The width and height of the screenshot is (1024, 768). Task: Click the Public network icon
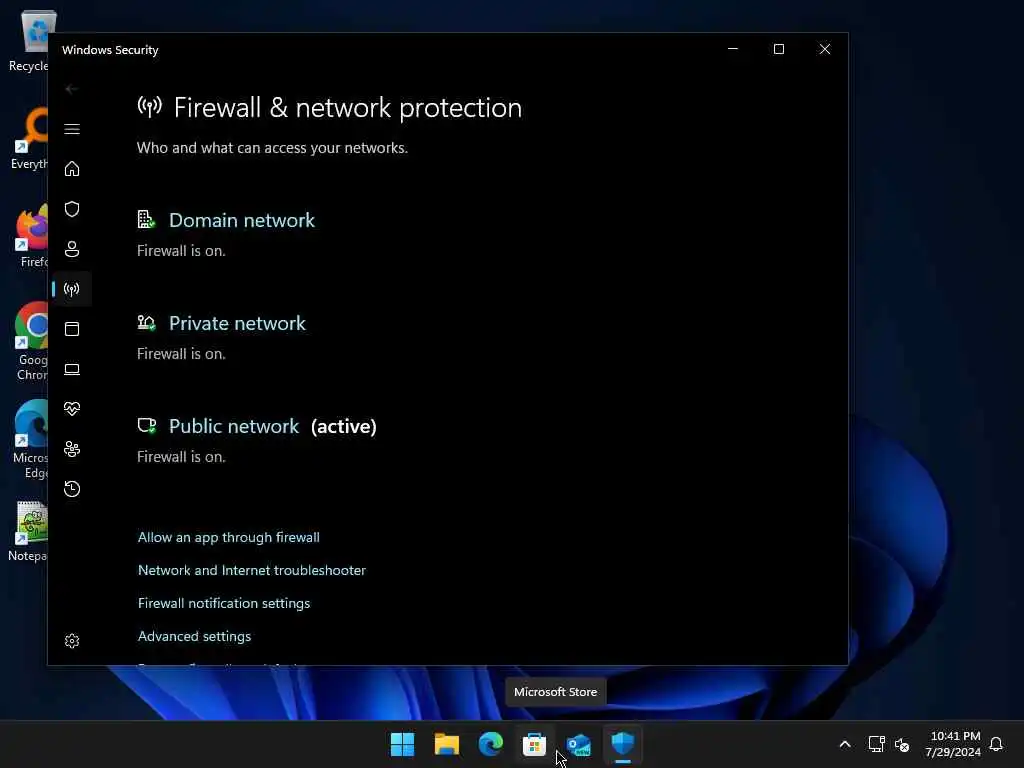[146, 426]
